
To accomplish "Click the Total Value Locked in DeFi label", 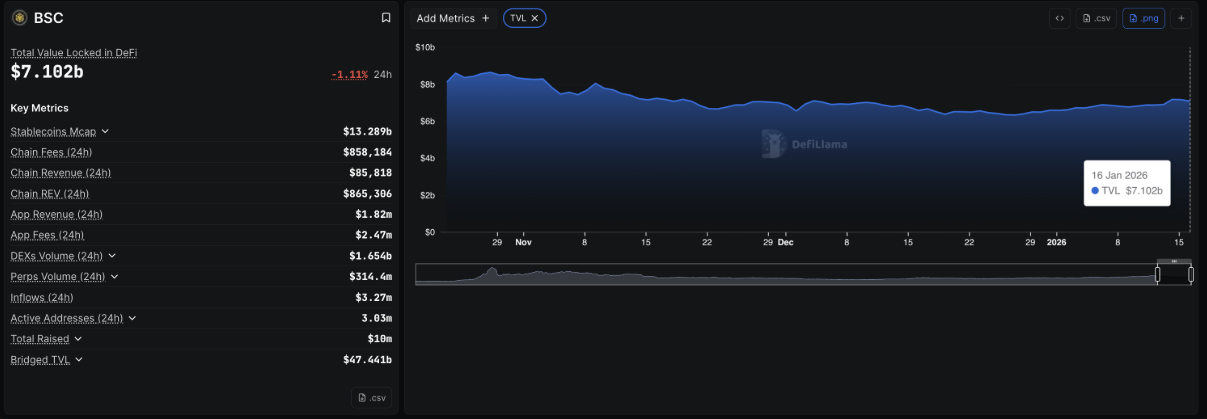I will [73, 53].
